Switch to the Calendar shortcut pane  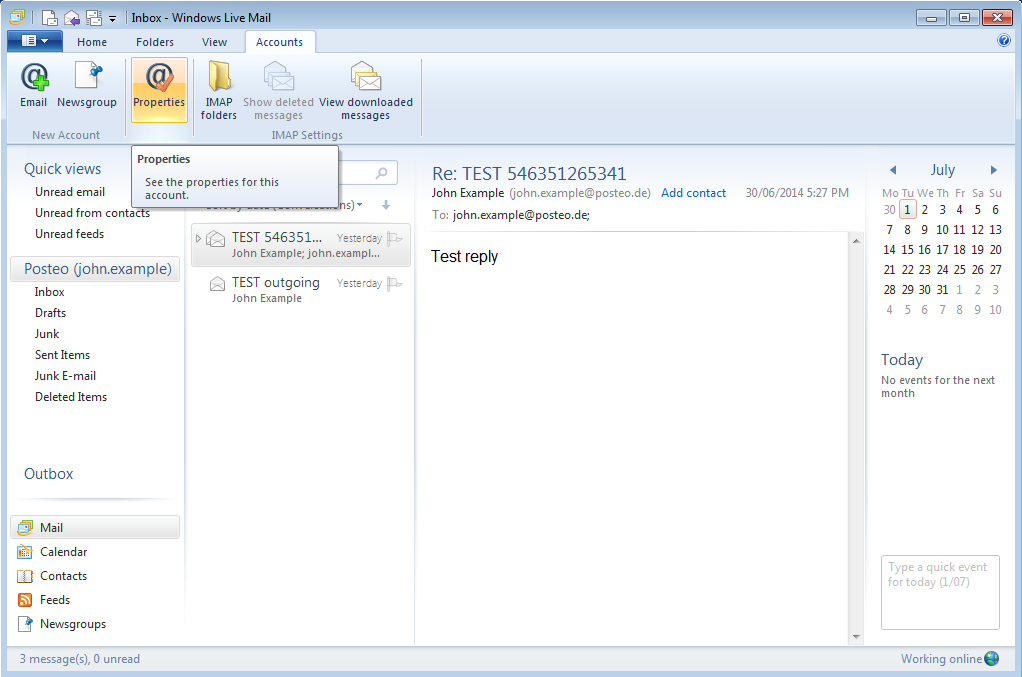[62, 551]
